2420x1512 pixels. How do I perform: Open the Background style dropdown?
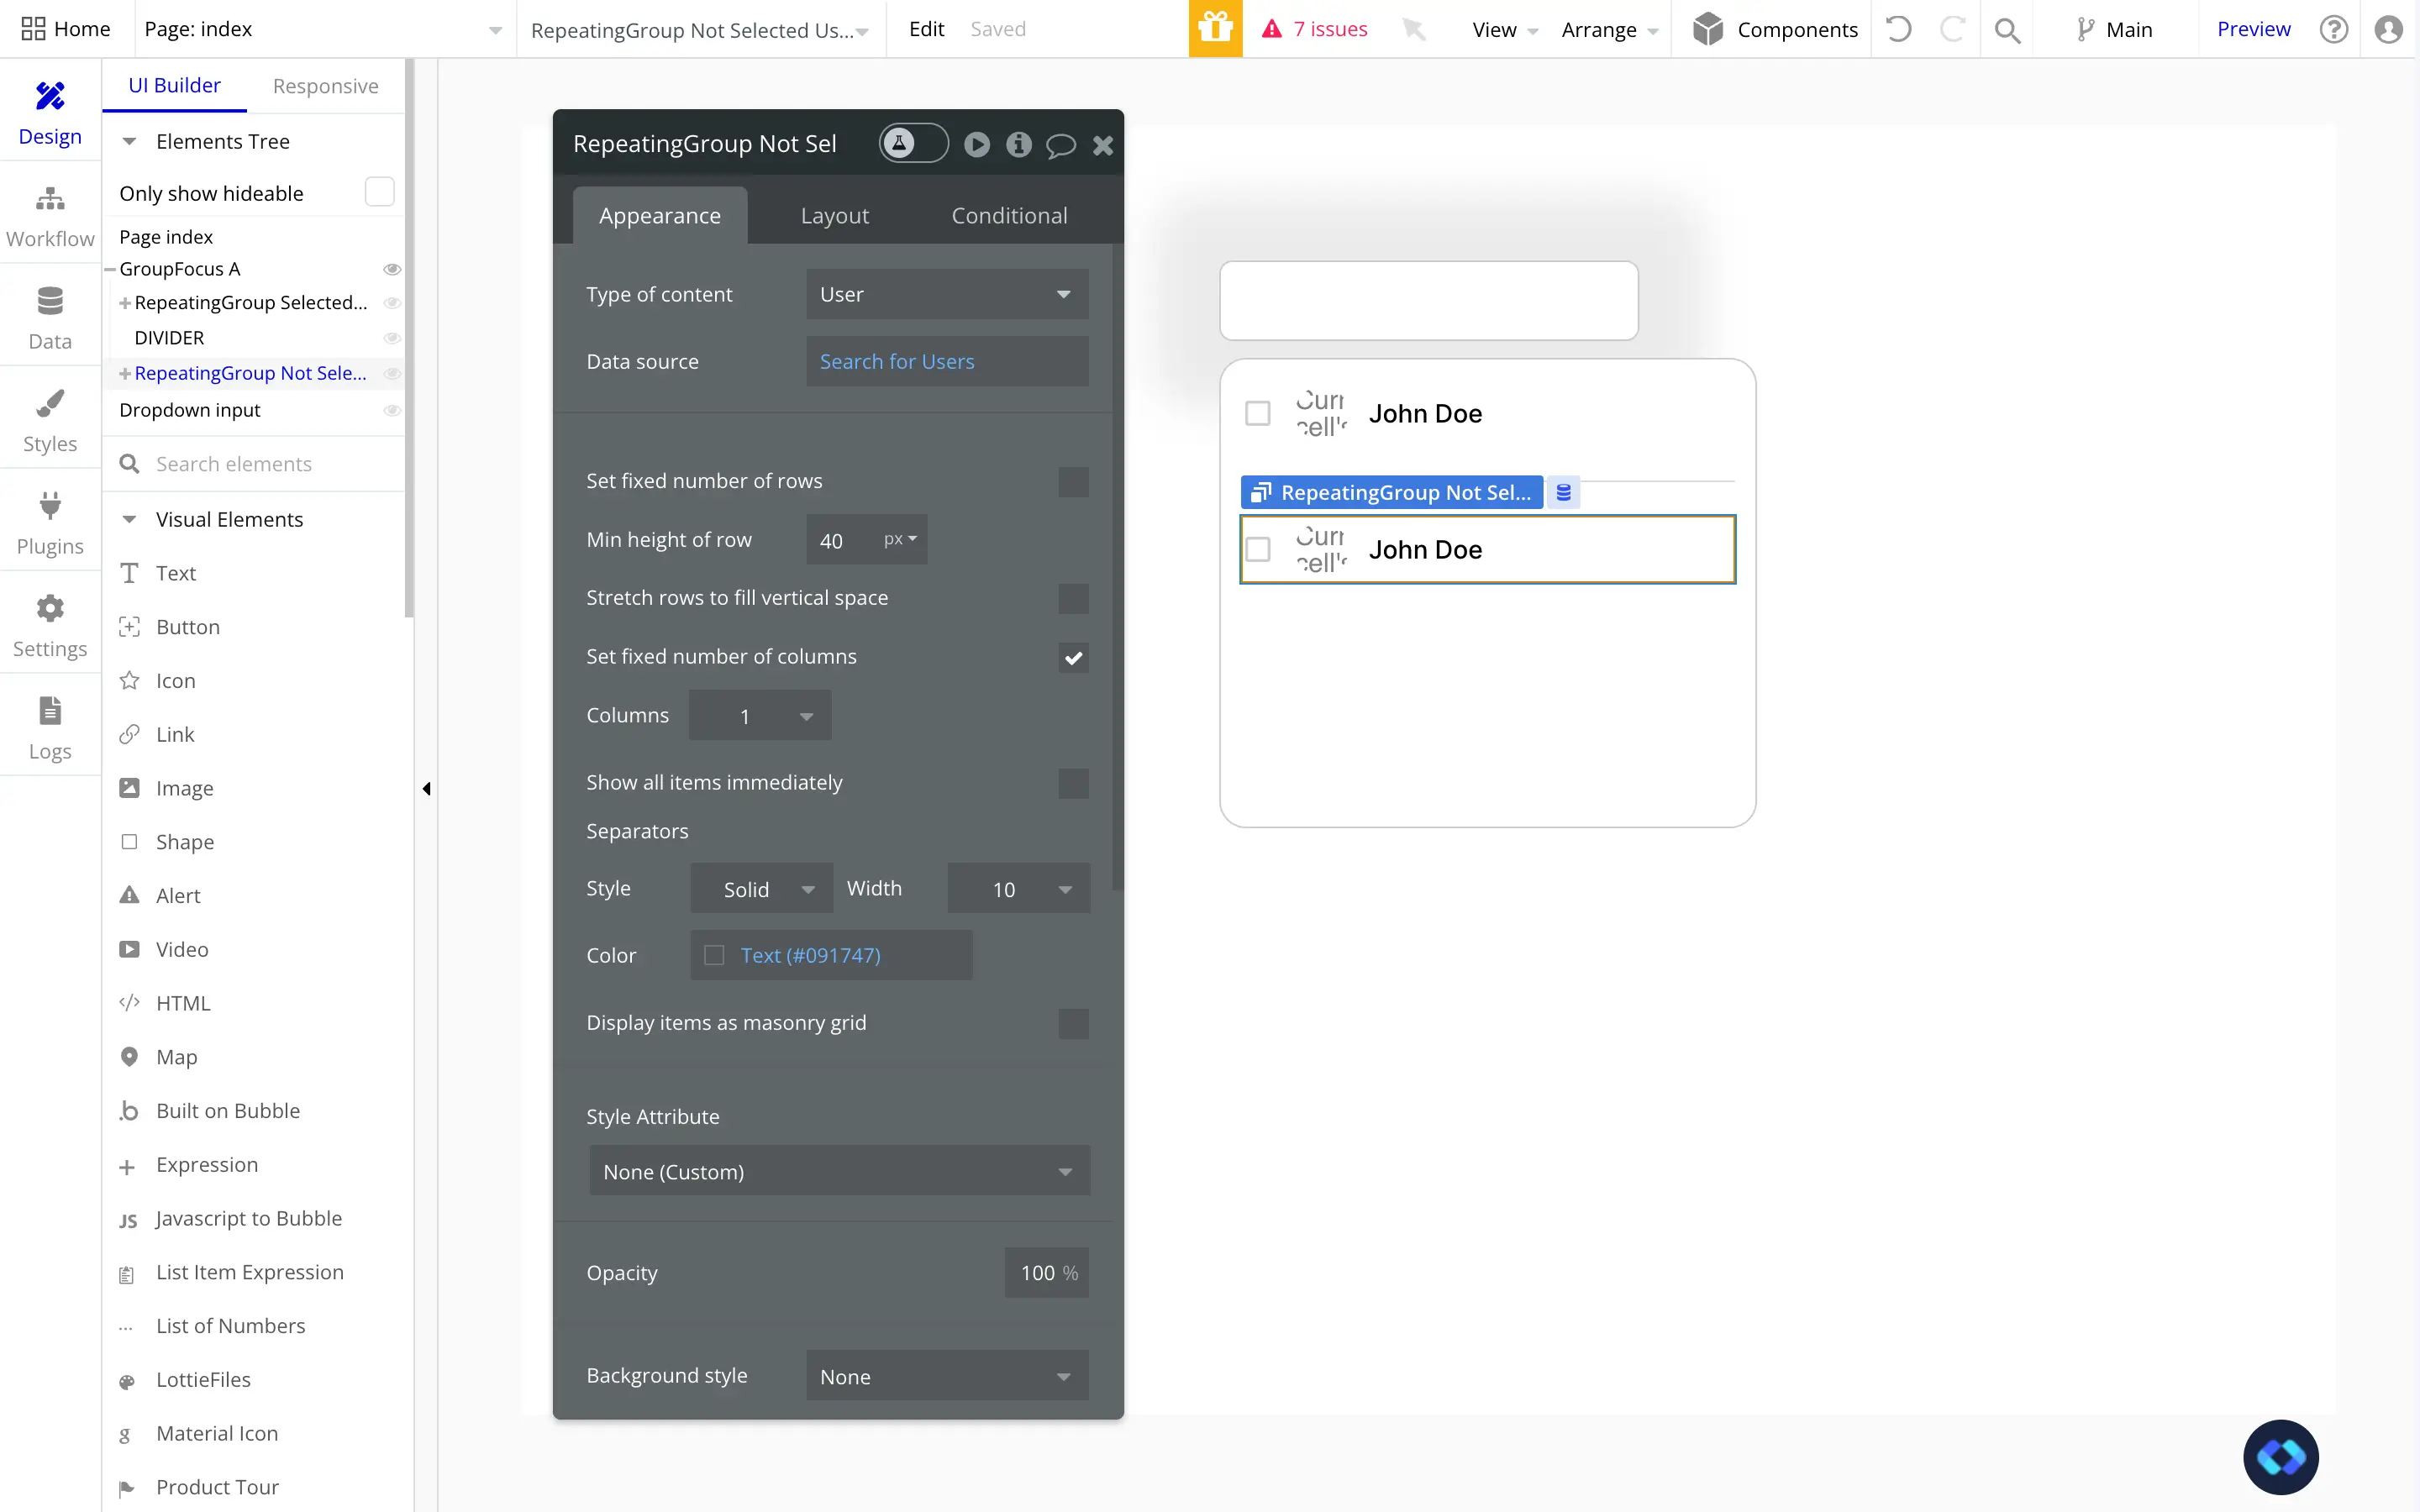(945, 1375)
